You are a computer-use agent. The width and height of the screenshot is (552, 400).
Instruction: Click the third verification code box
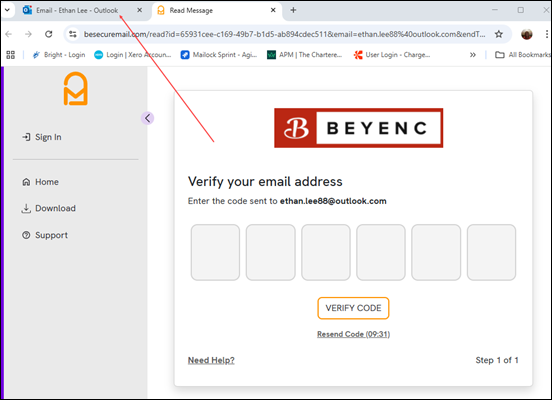pyautogui.click(x=326, y=252)
